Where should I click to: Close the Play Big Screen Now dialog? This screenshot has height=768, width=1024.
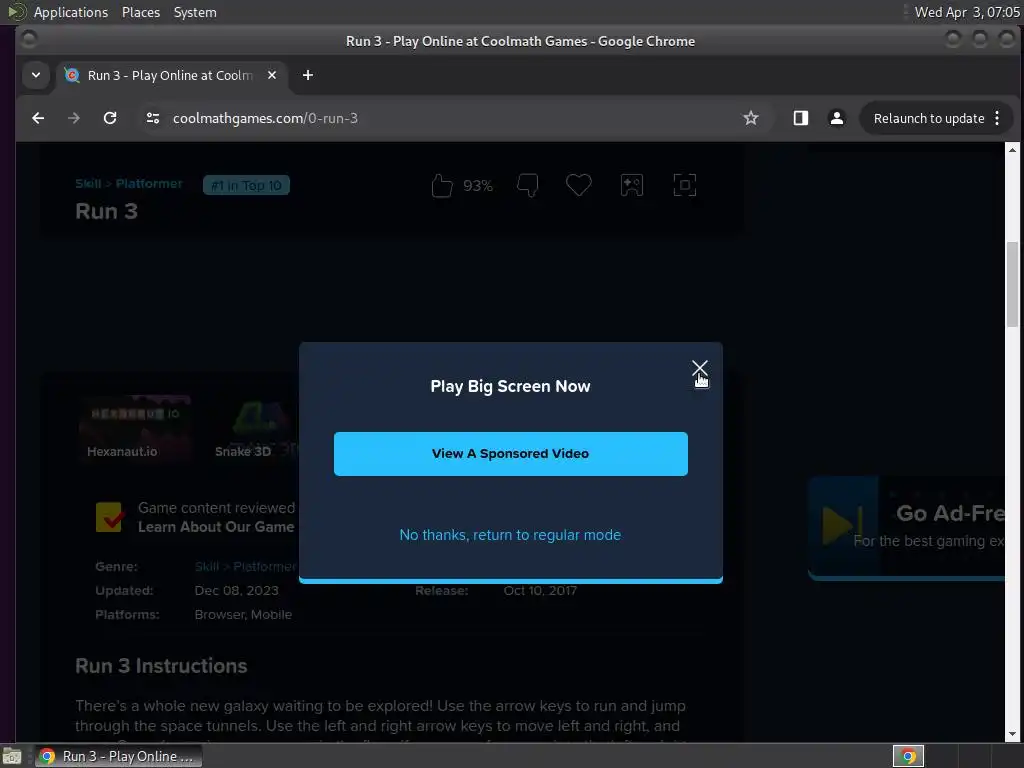click(x=699, y=368)
